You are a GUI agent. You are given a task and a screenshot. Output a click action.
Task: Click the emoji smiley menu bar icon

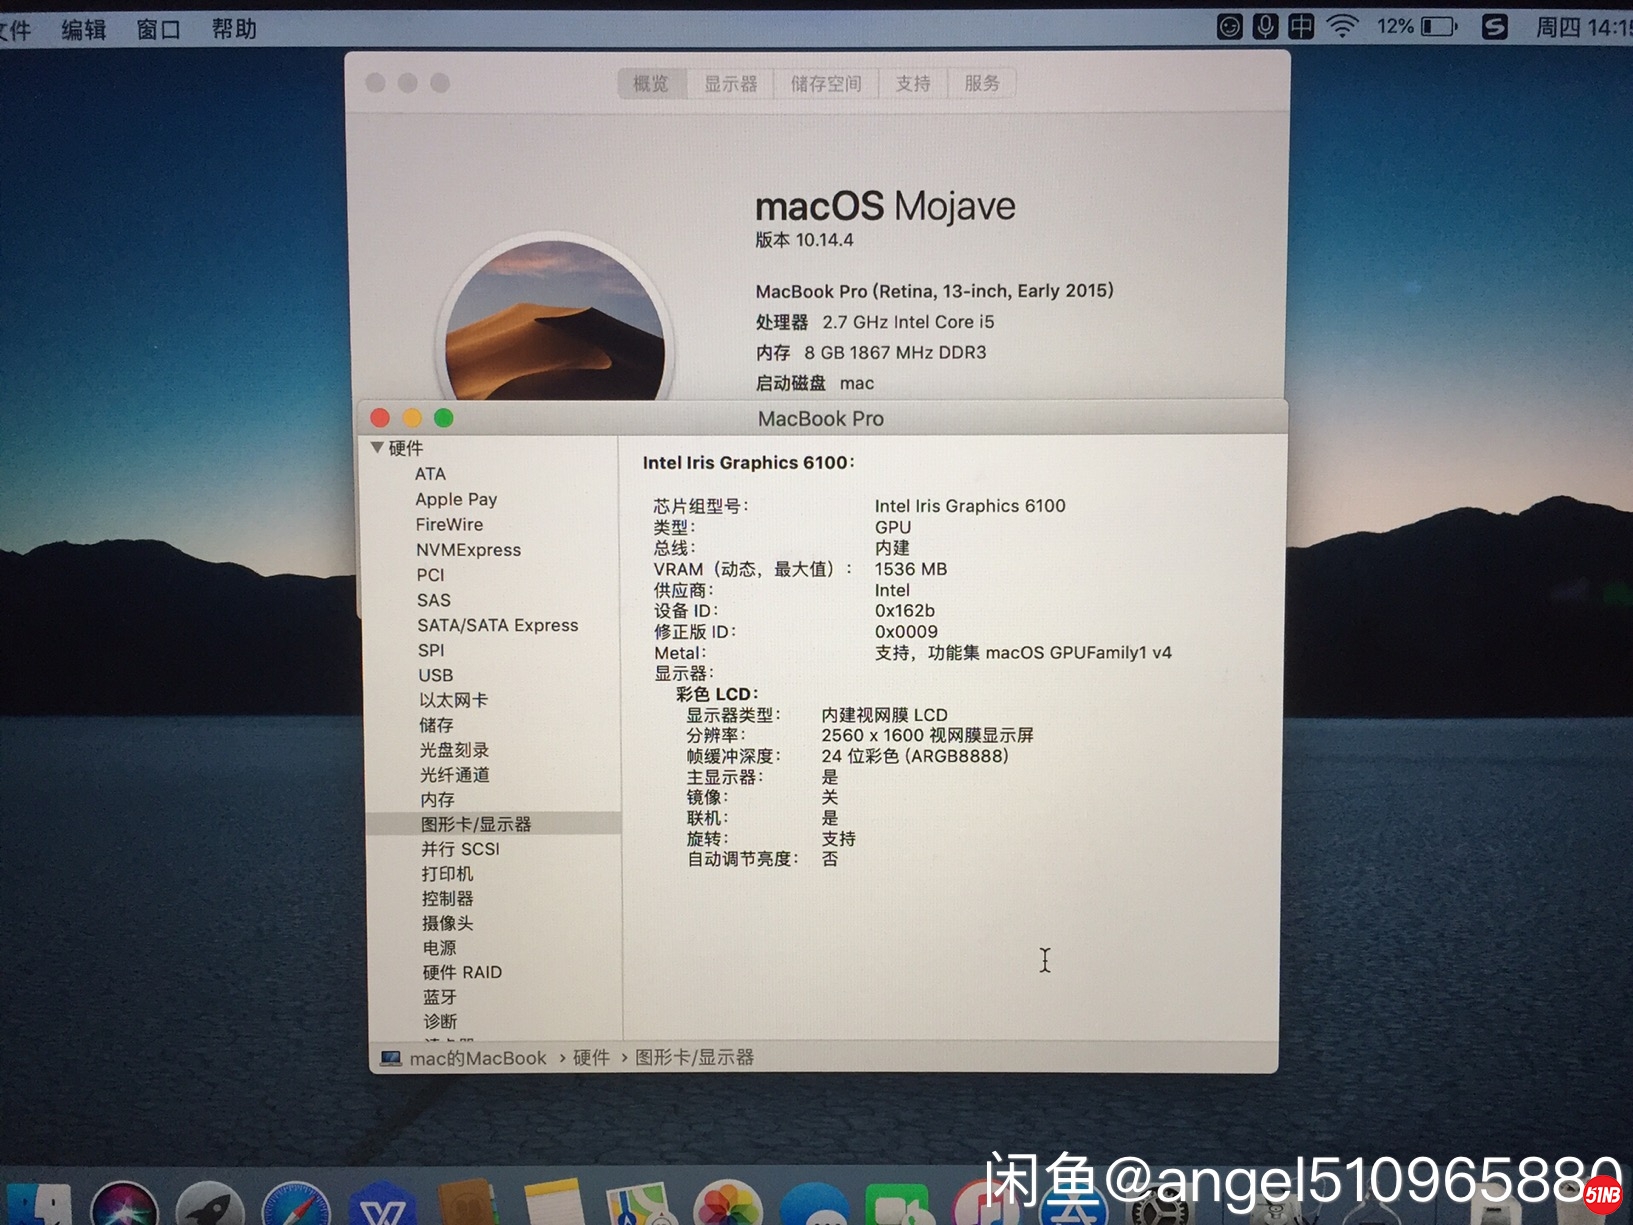coord(1229,27)
